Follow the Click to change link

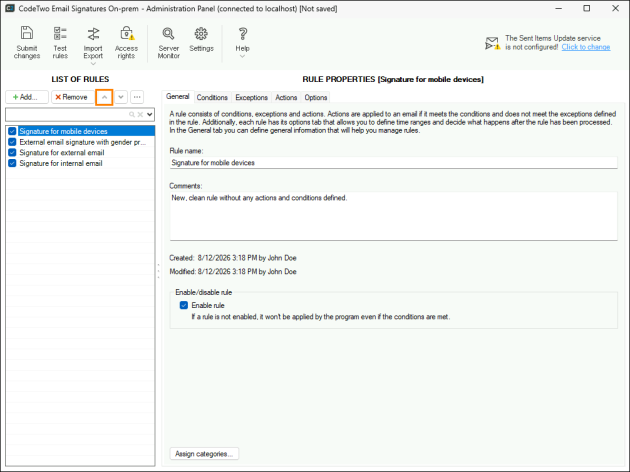pyautogui.click(x=586, y=47)
